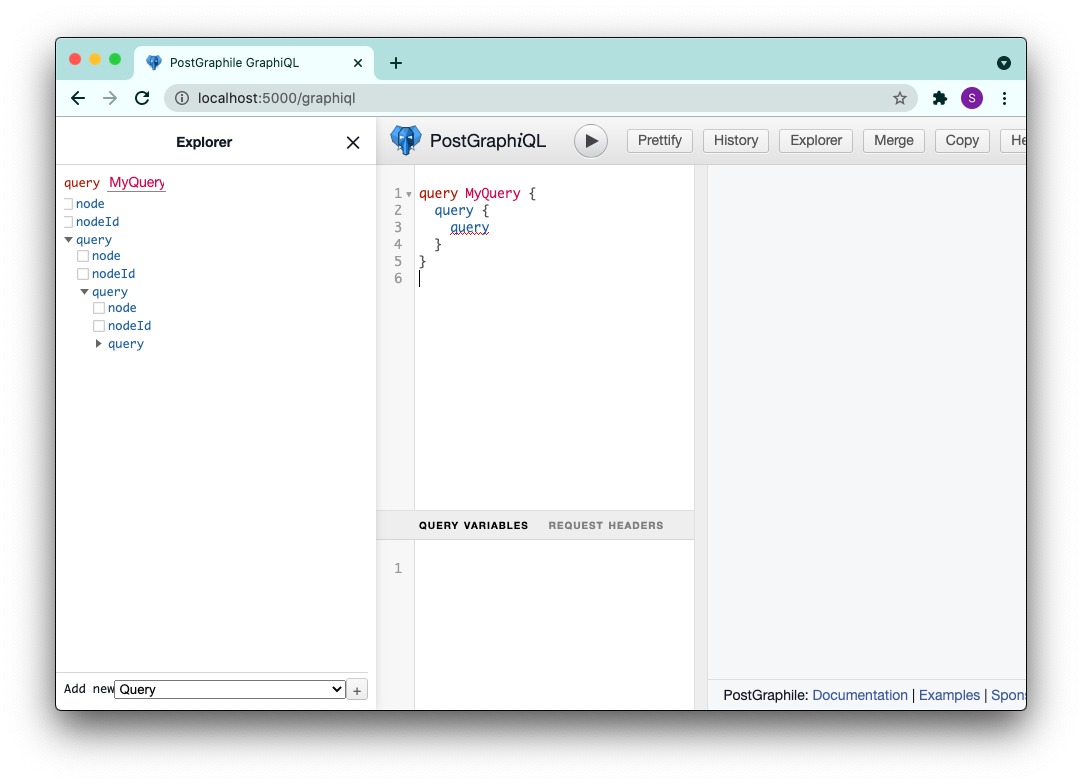
Task: Go back using the browser back arrow
Action: (x=78, y=98)
